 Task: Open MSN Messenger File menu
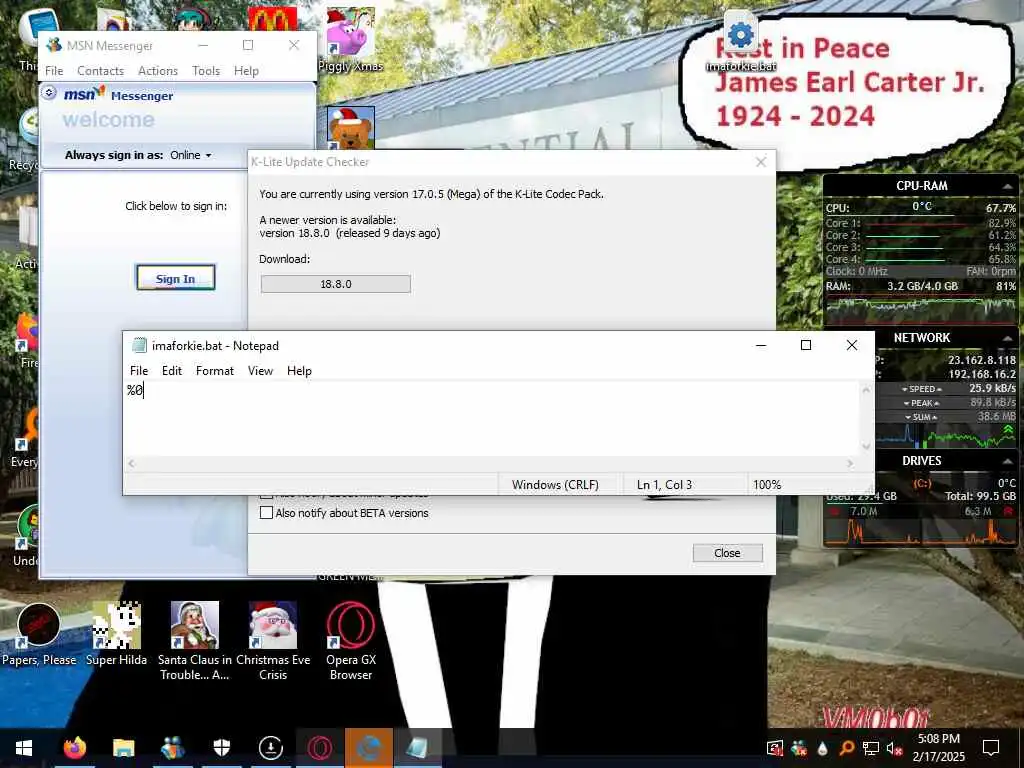pos(54,71)
